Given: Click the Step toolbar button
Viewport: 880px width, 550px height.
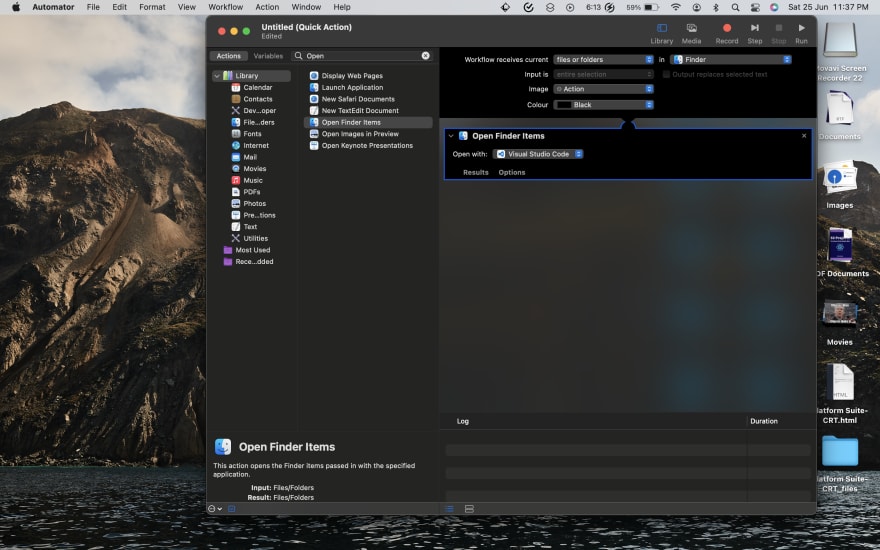Looking at the screenshot, I should tap(755, 34).
